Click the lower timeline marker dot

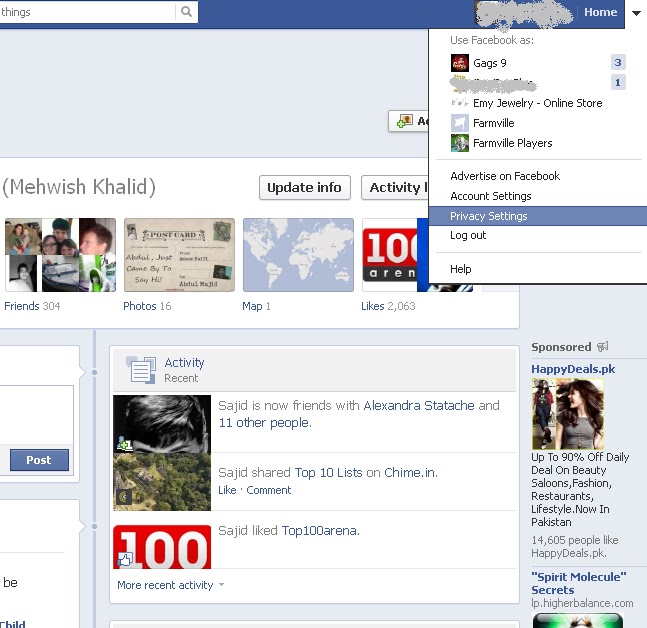94,526
